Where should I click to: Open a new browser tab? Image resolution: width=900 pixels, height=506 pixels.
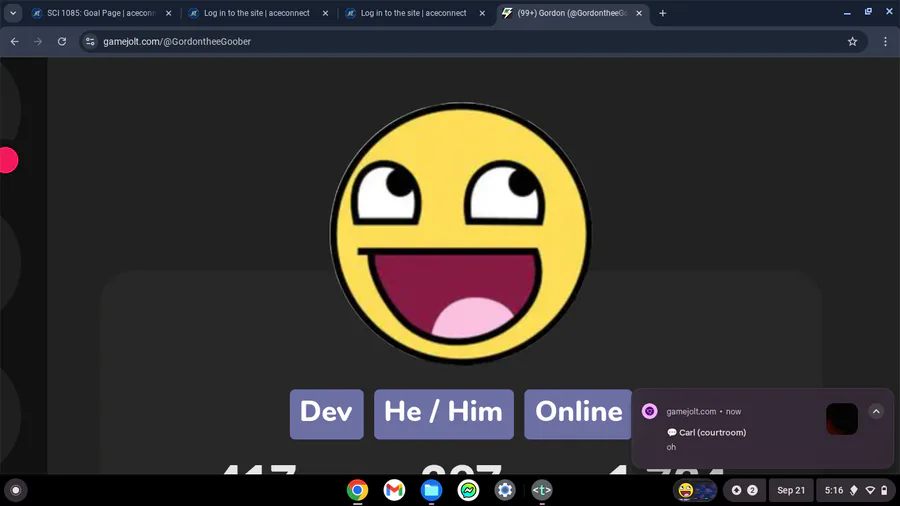(662, 13)
